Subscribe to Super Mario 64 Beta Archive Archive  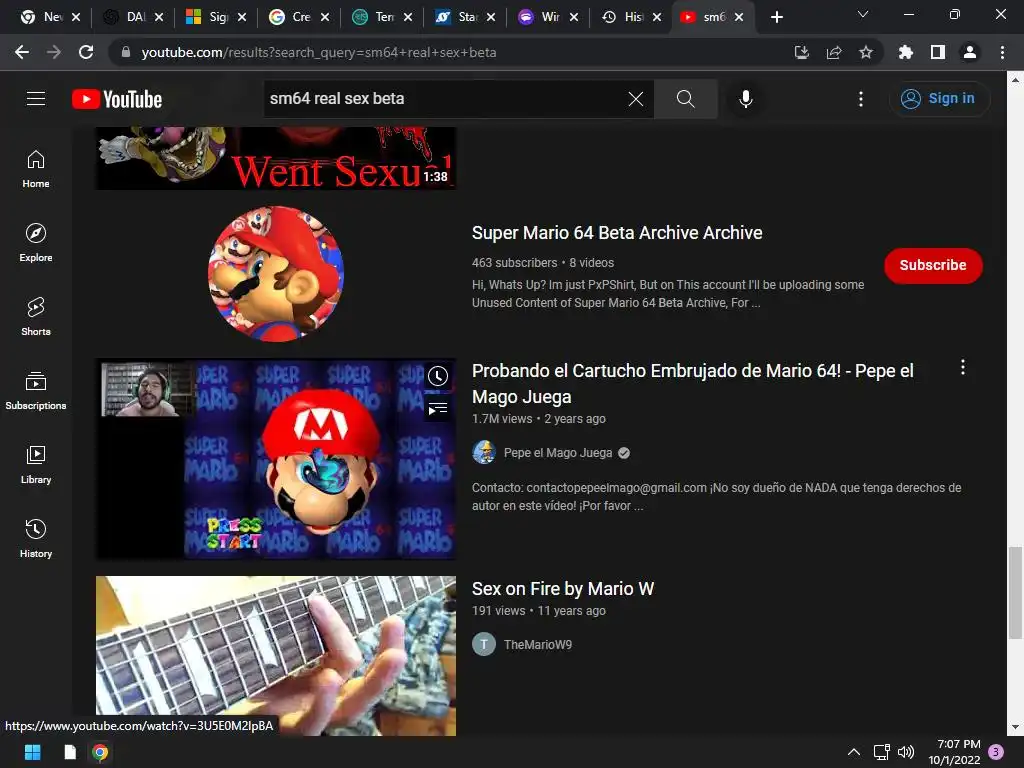point(933,265)
